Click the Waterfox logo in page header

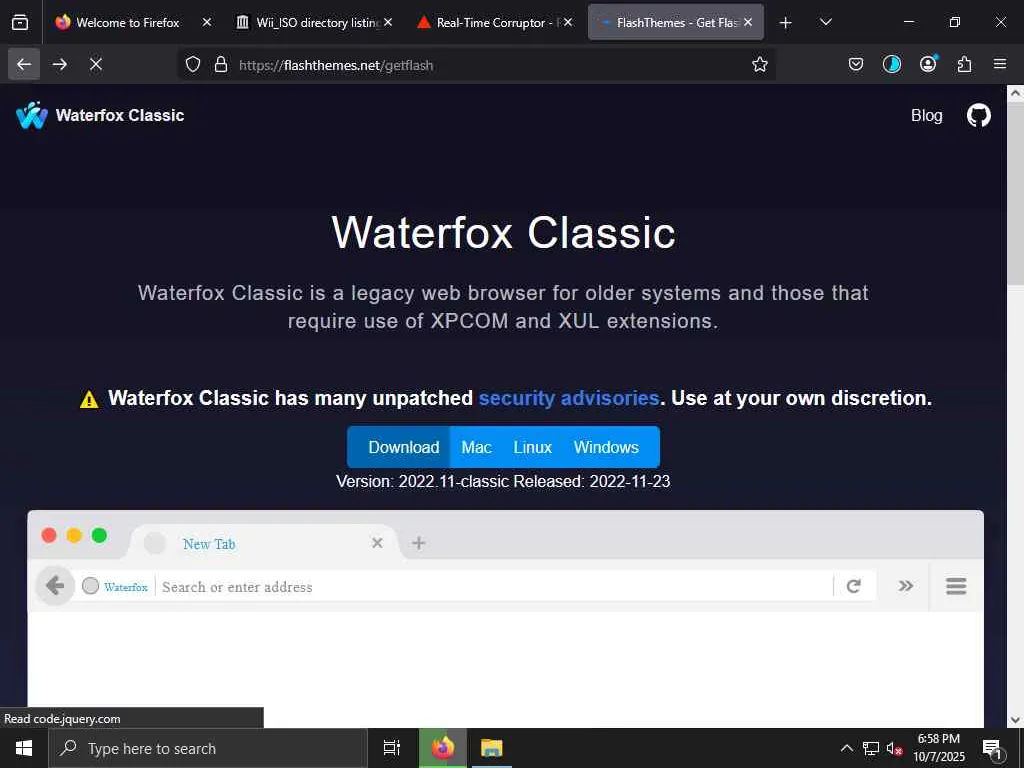click(32, 116)
